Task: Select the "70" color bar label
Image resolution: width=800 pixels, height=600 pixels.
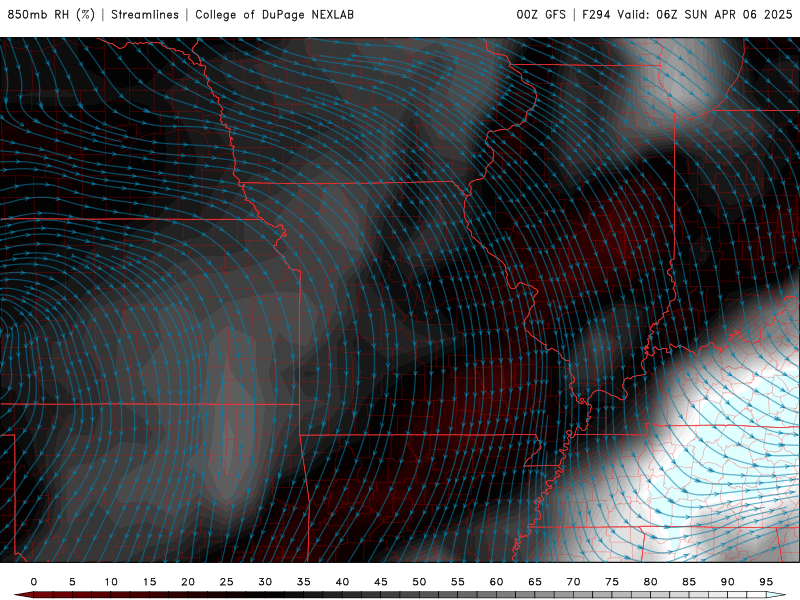Action: [x=573, y=582]
